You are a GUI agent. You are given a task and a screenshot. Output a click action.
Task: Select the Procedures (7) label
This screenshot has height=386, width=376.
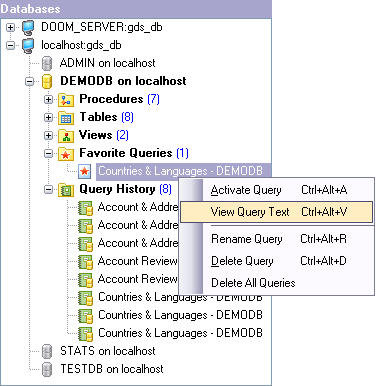[119, 99]
